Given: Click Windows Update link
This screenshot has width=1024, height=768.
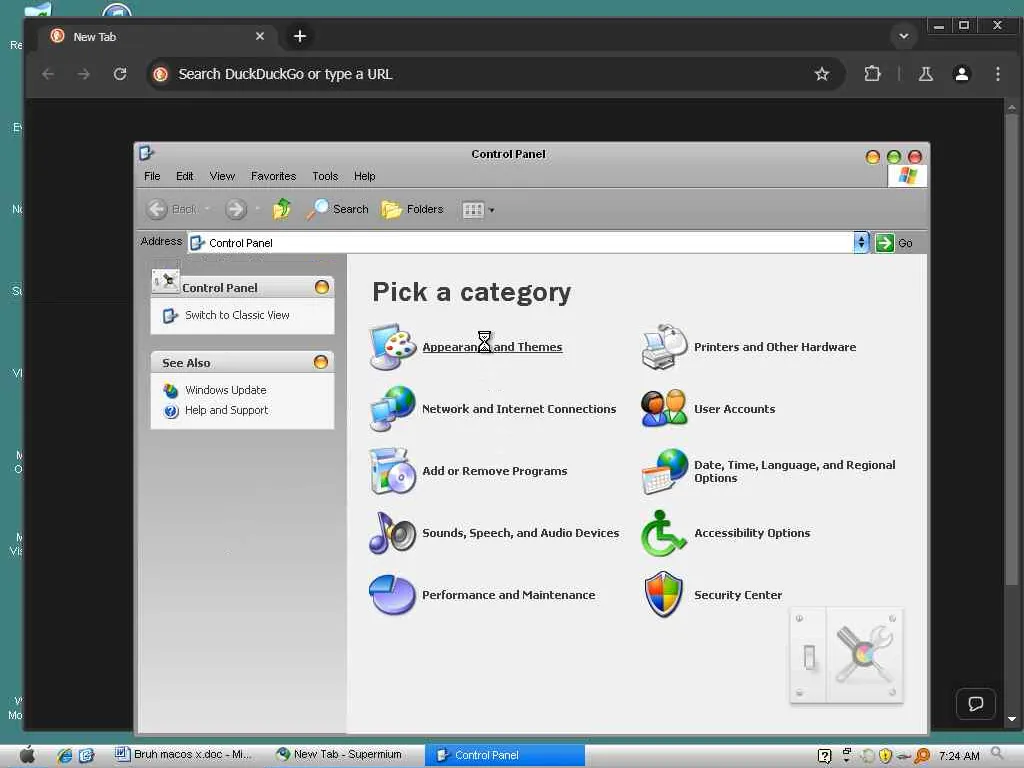Looking at the screenshot, I should 225,390.
